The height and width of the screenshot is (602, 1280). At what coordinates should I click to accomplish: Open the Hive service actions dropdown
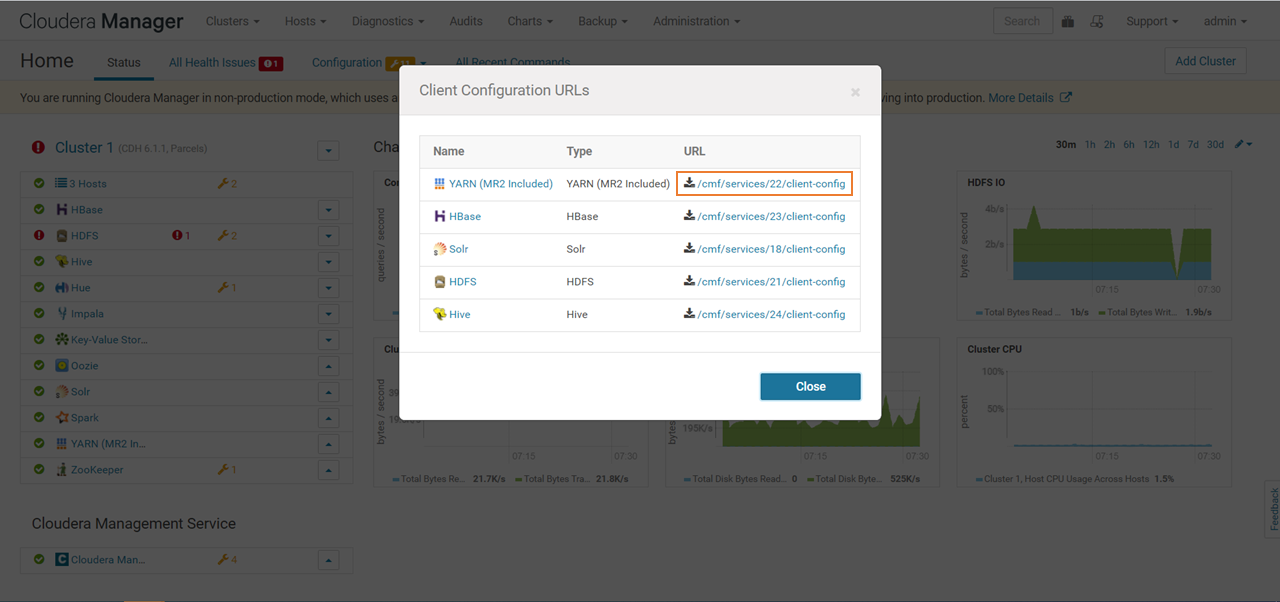tap(329, 262)
